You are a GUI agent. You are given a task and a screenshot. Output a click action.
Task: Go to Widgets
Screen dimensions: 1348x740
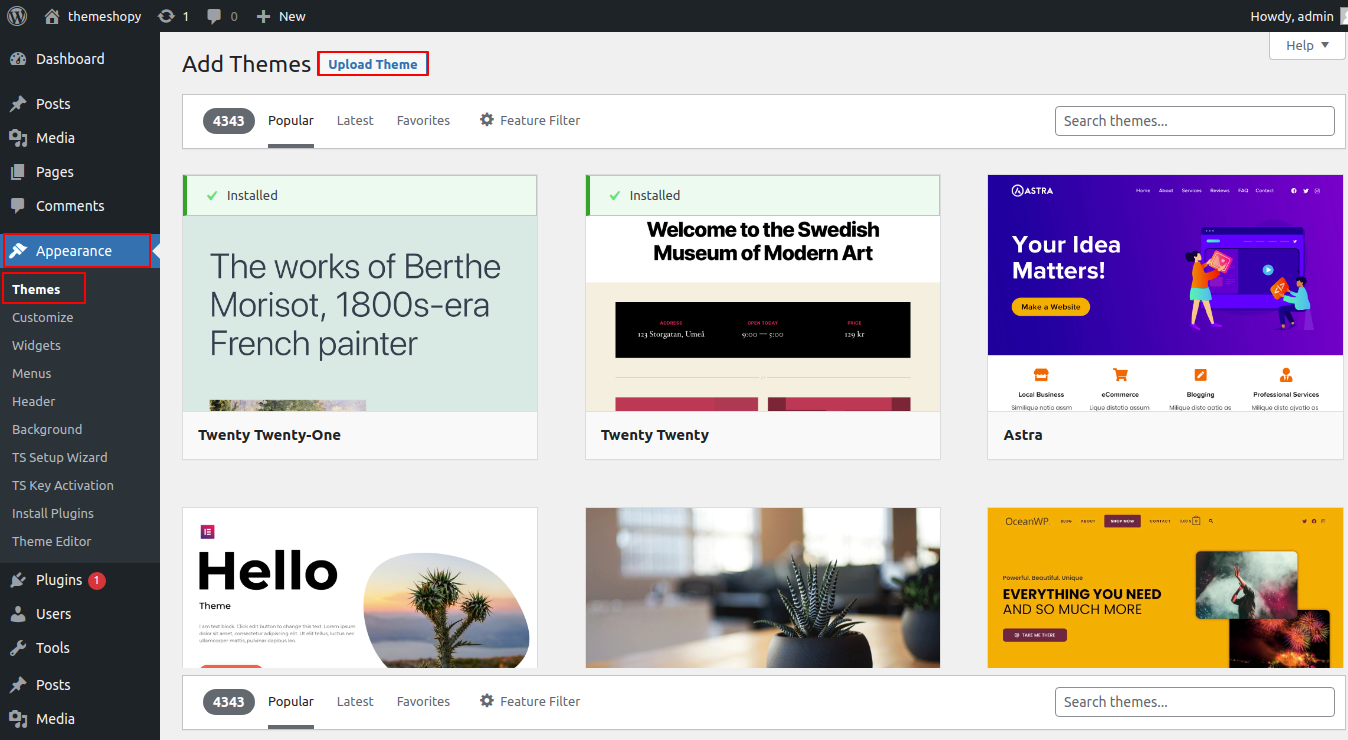(x=36, y=345)
